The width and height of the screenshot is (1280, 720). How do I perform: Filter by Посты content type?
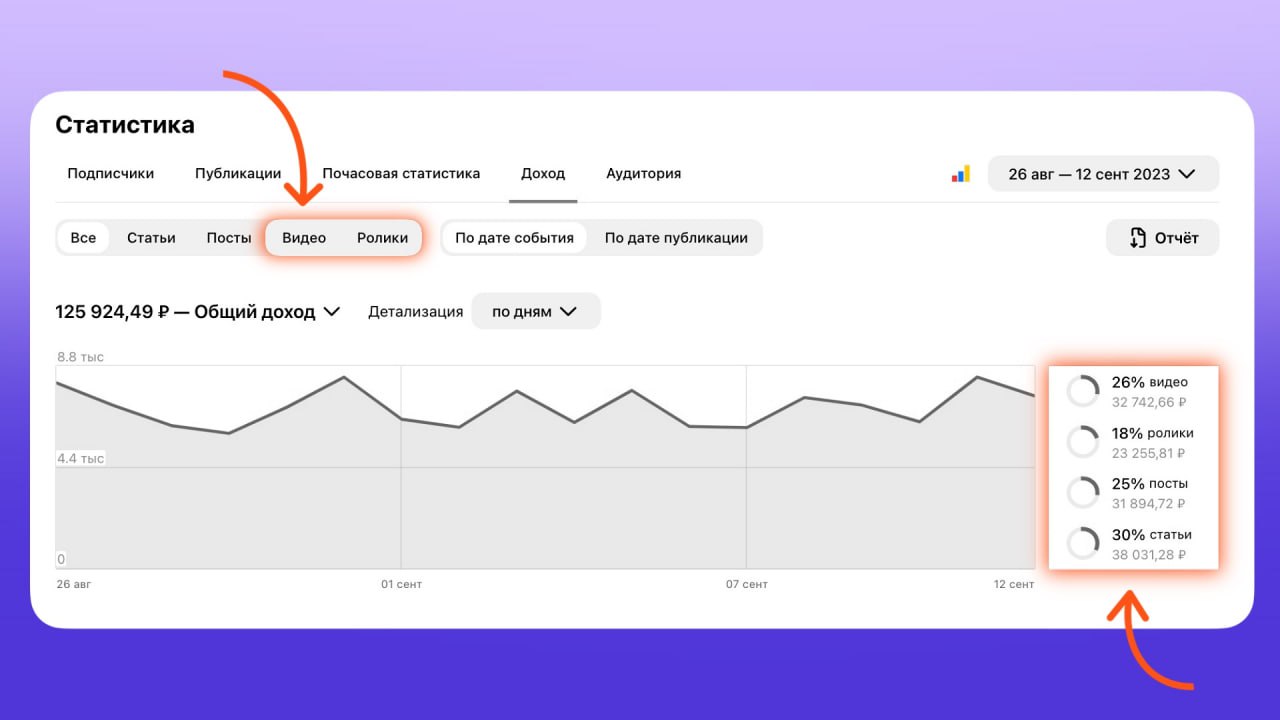[x=229, y=238]
